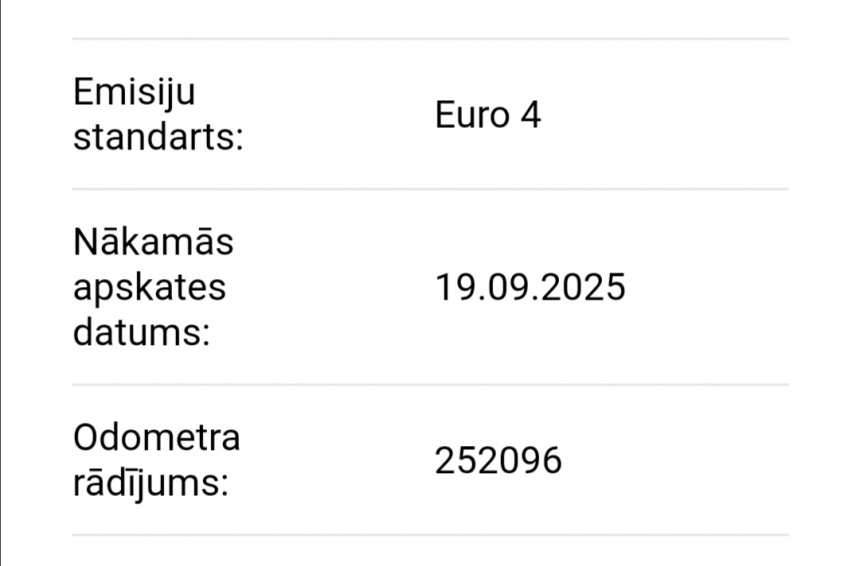Click the word Odometra
The height and width of the screenshot is (566, 860).
point(156,437)
